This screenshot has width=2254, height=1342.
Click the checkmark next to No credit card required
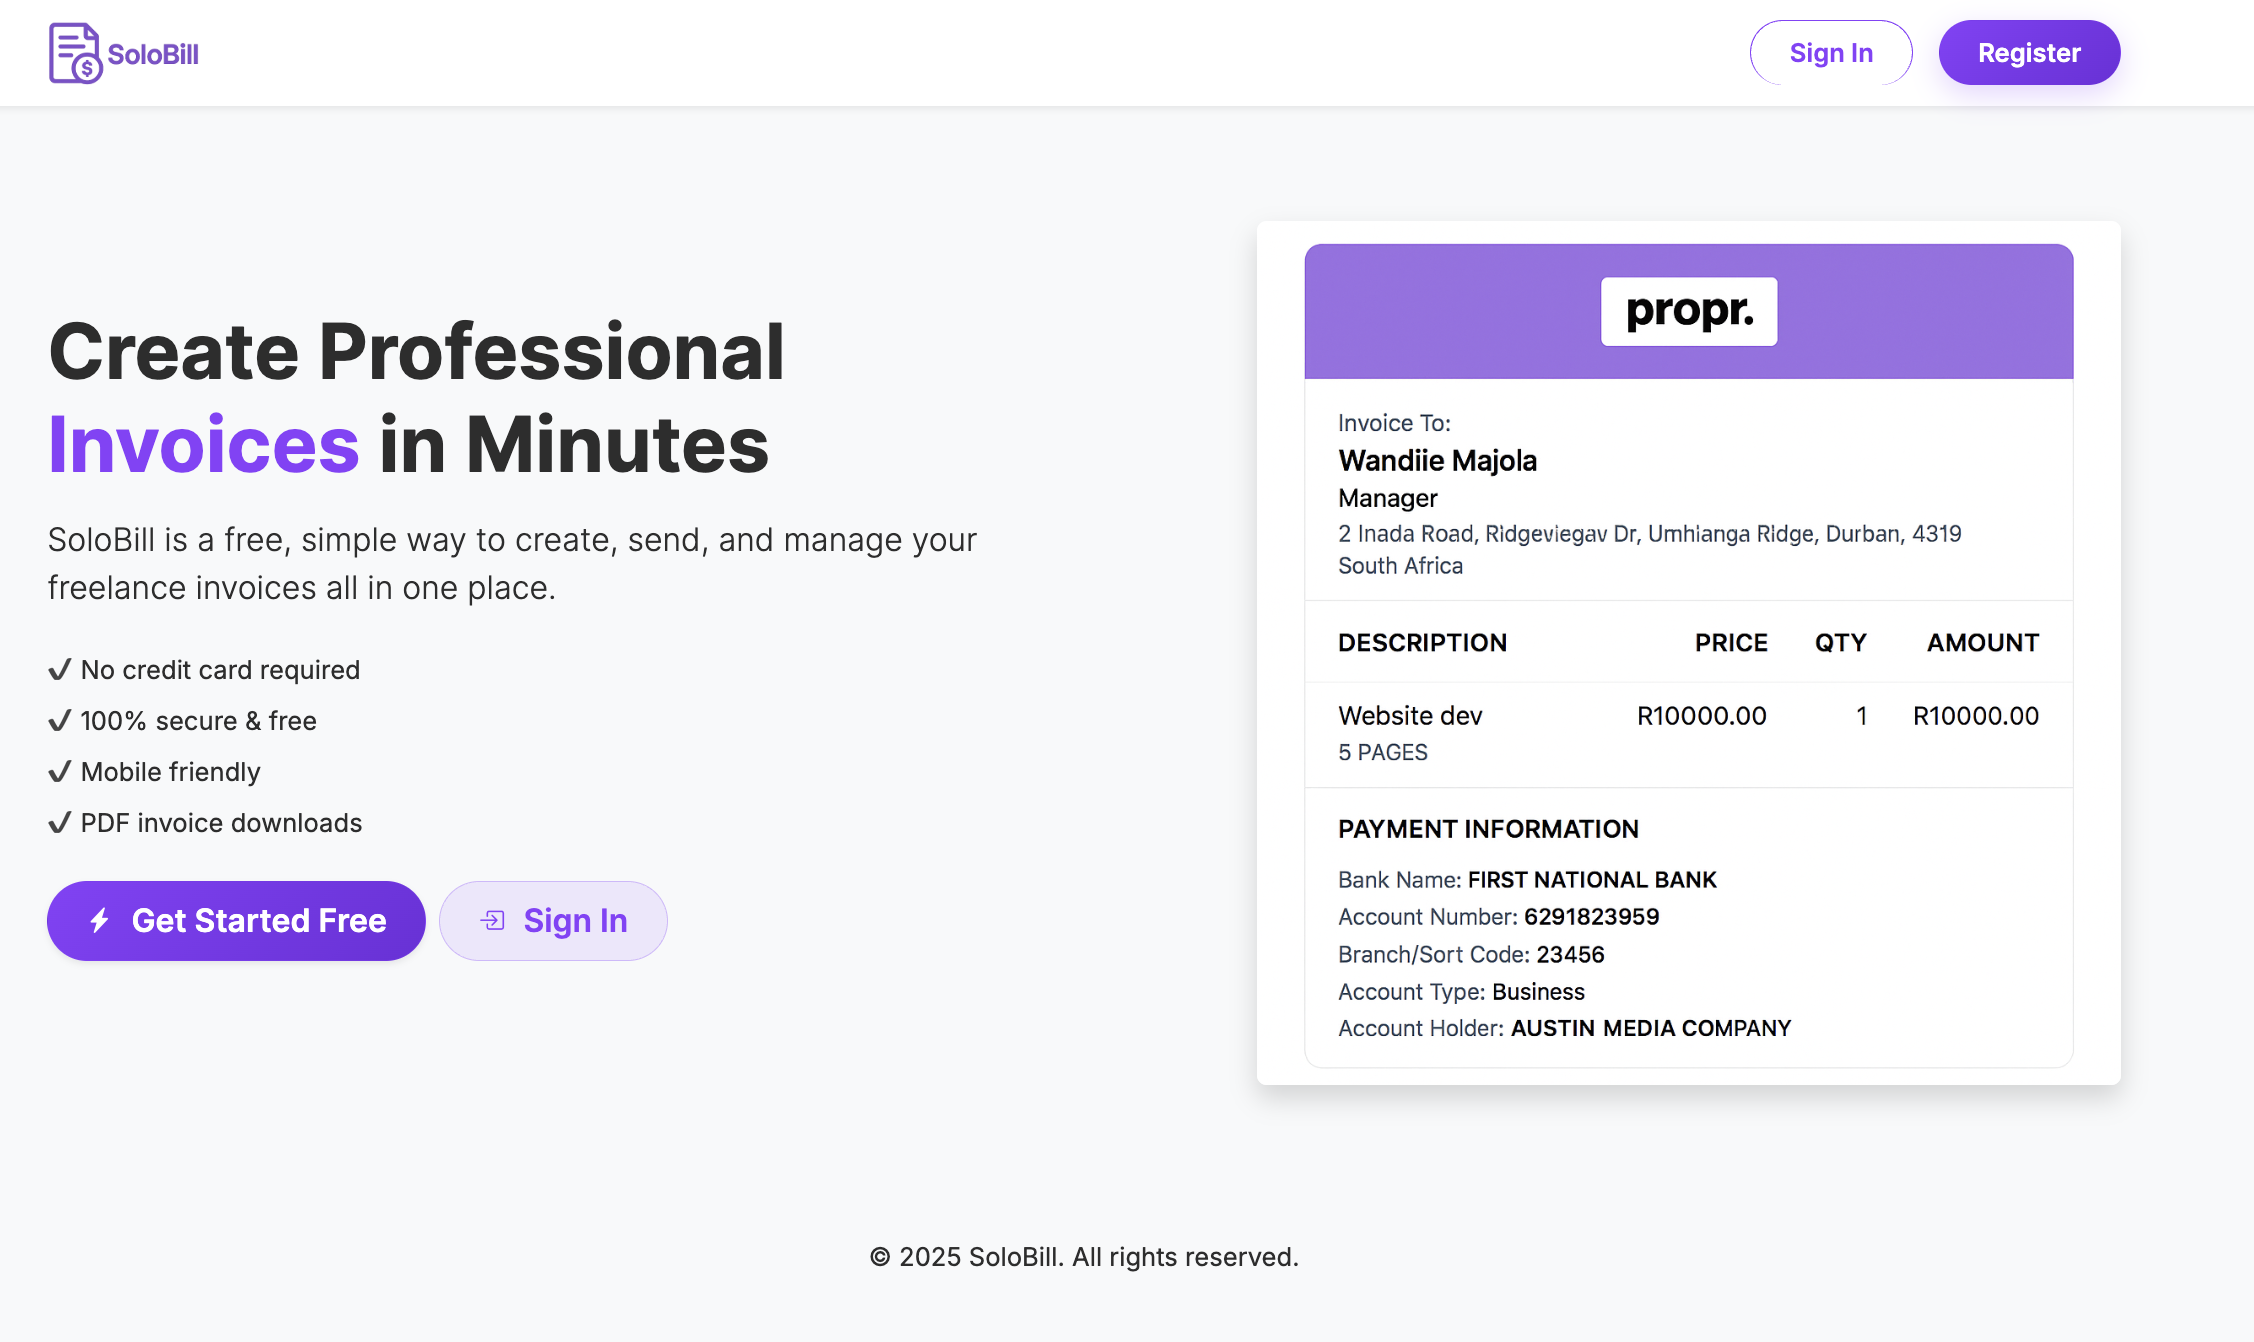60,669
